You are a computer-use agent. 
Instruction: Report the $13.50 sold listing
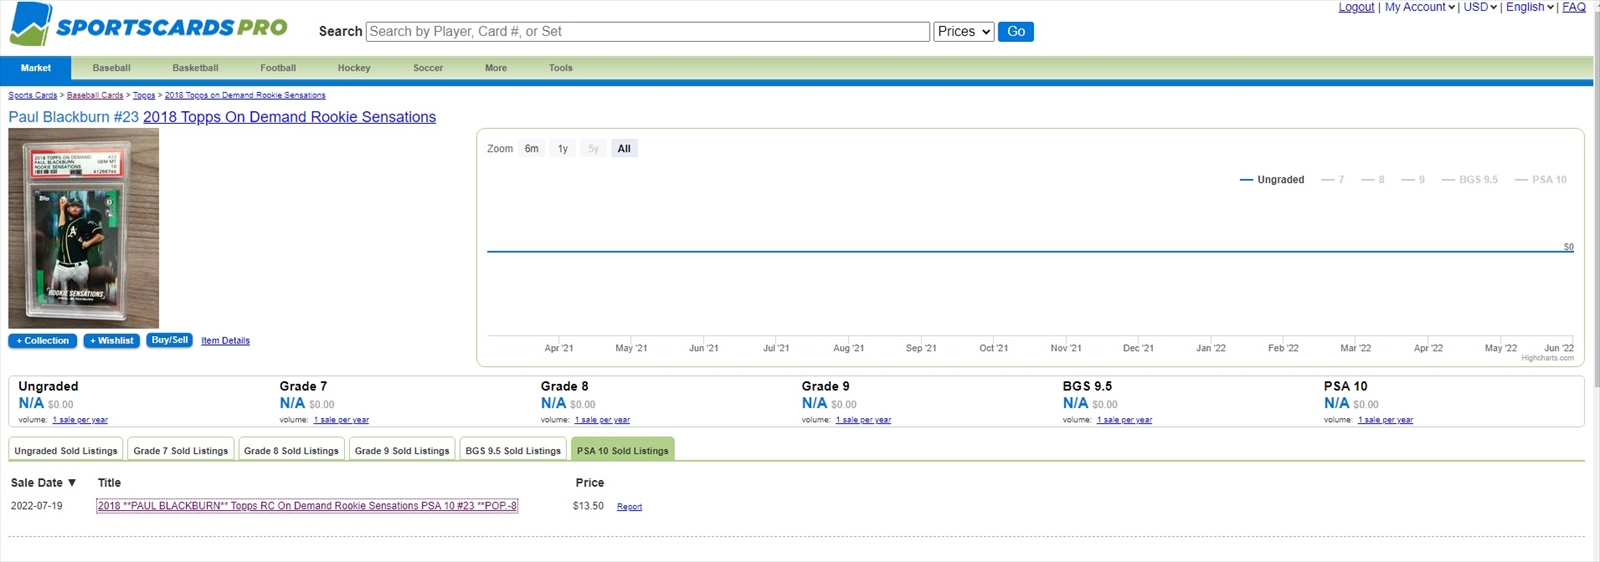point(629,507)
